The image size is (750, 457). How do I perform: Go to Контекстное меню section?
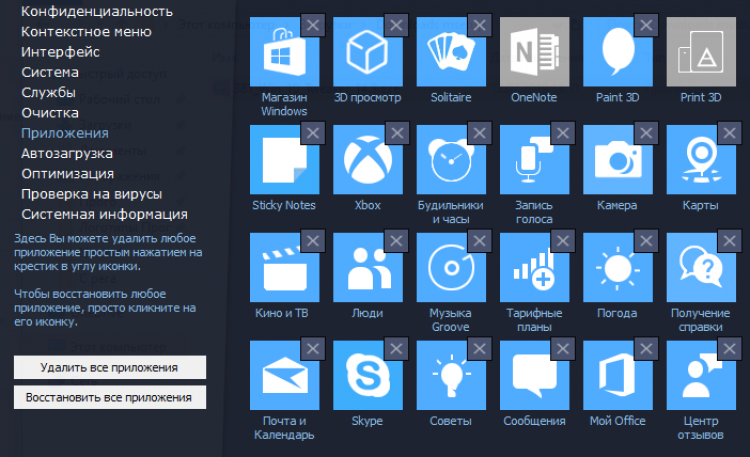[x=86, y=32]
